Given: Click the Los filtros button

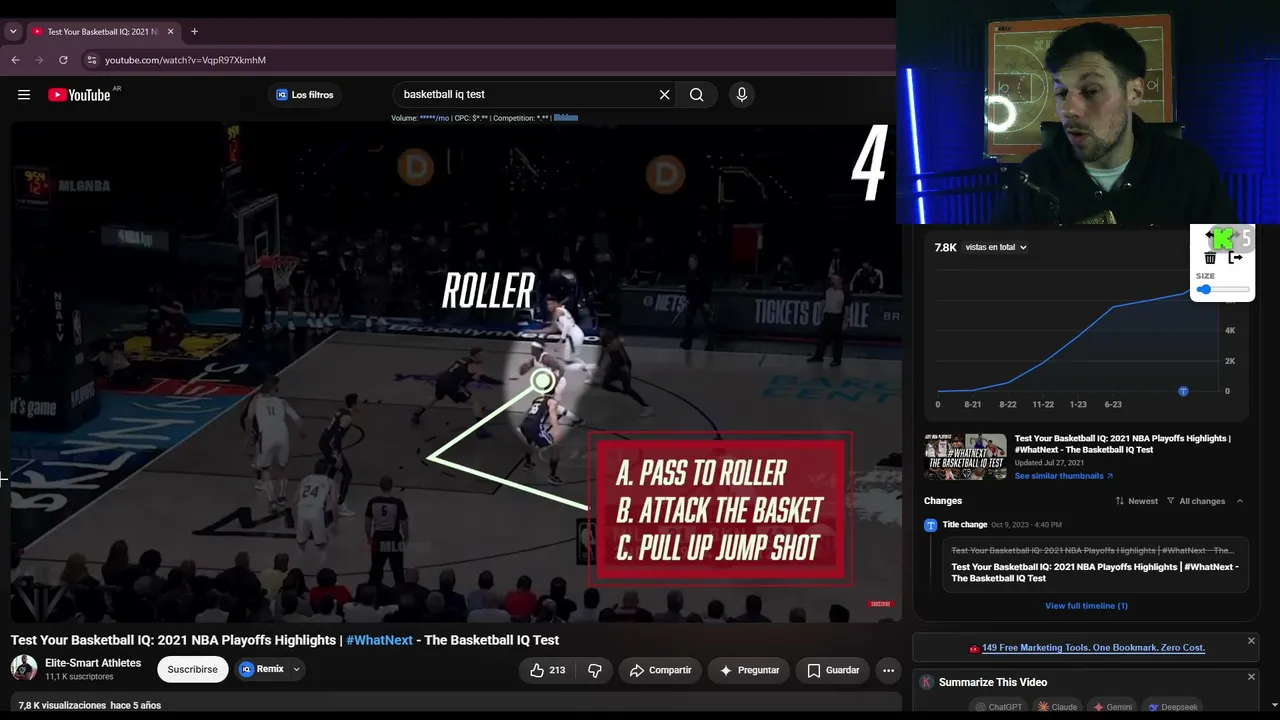Looking at the screenshot, I should [x=305, y=95].
